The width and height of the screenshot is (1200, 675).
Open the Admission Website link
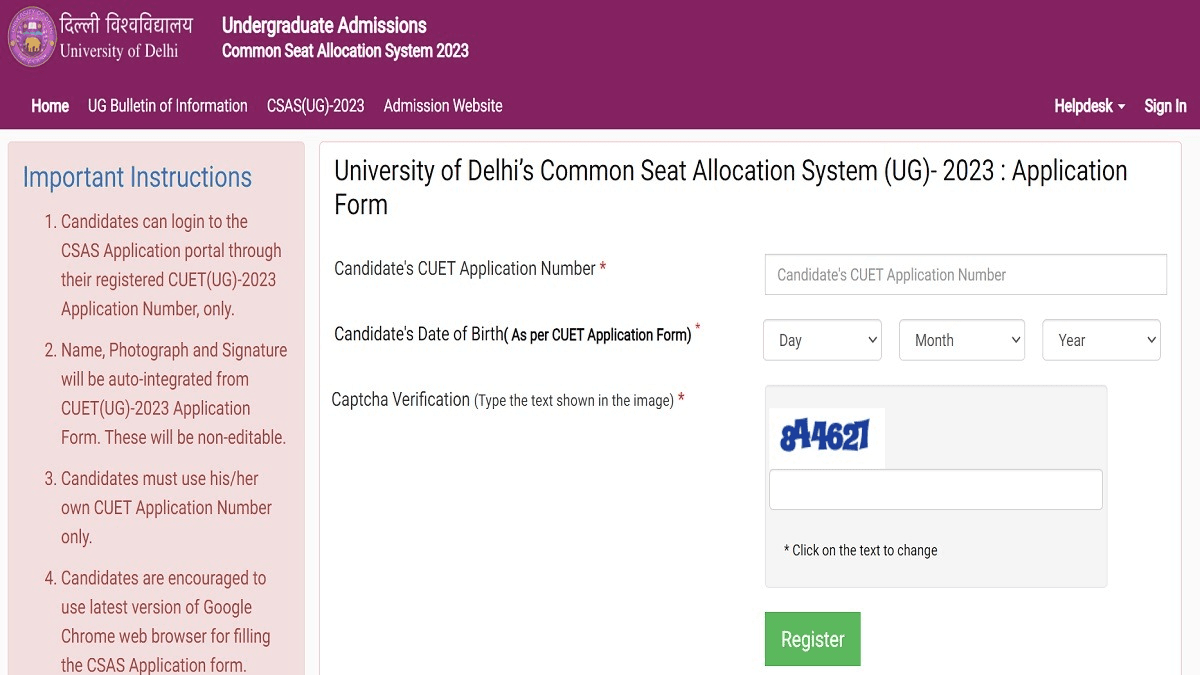443,106
